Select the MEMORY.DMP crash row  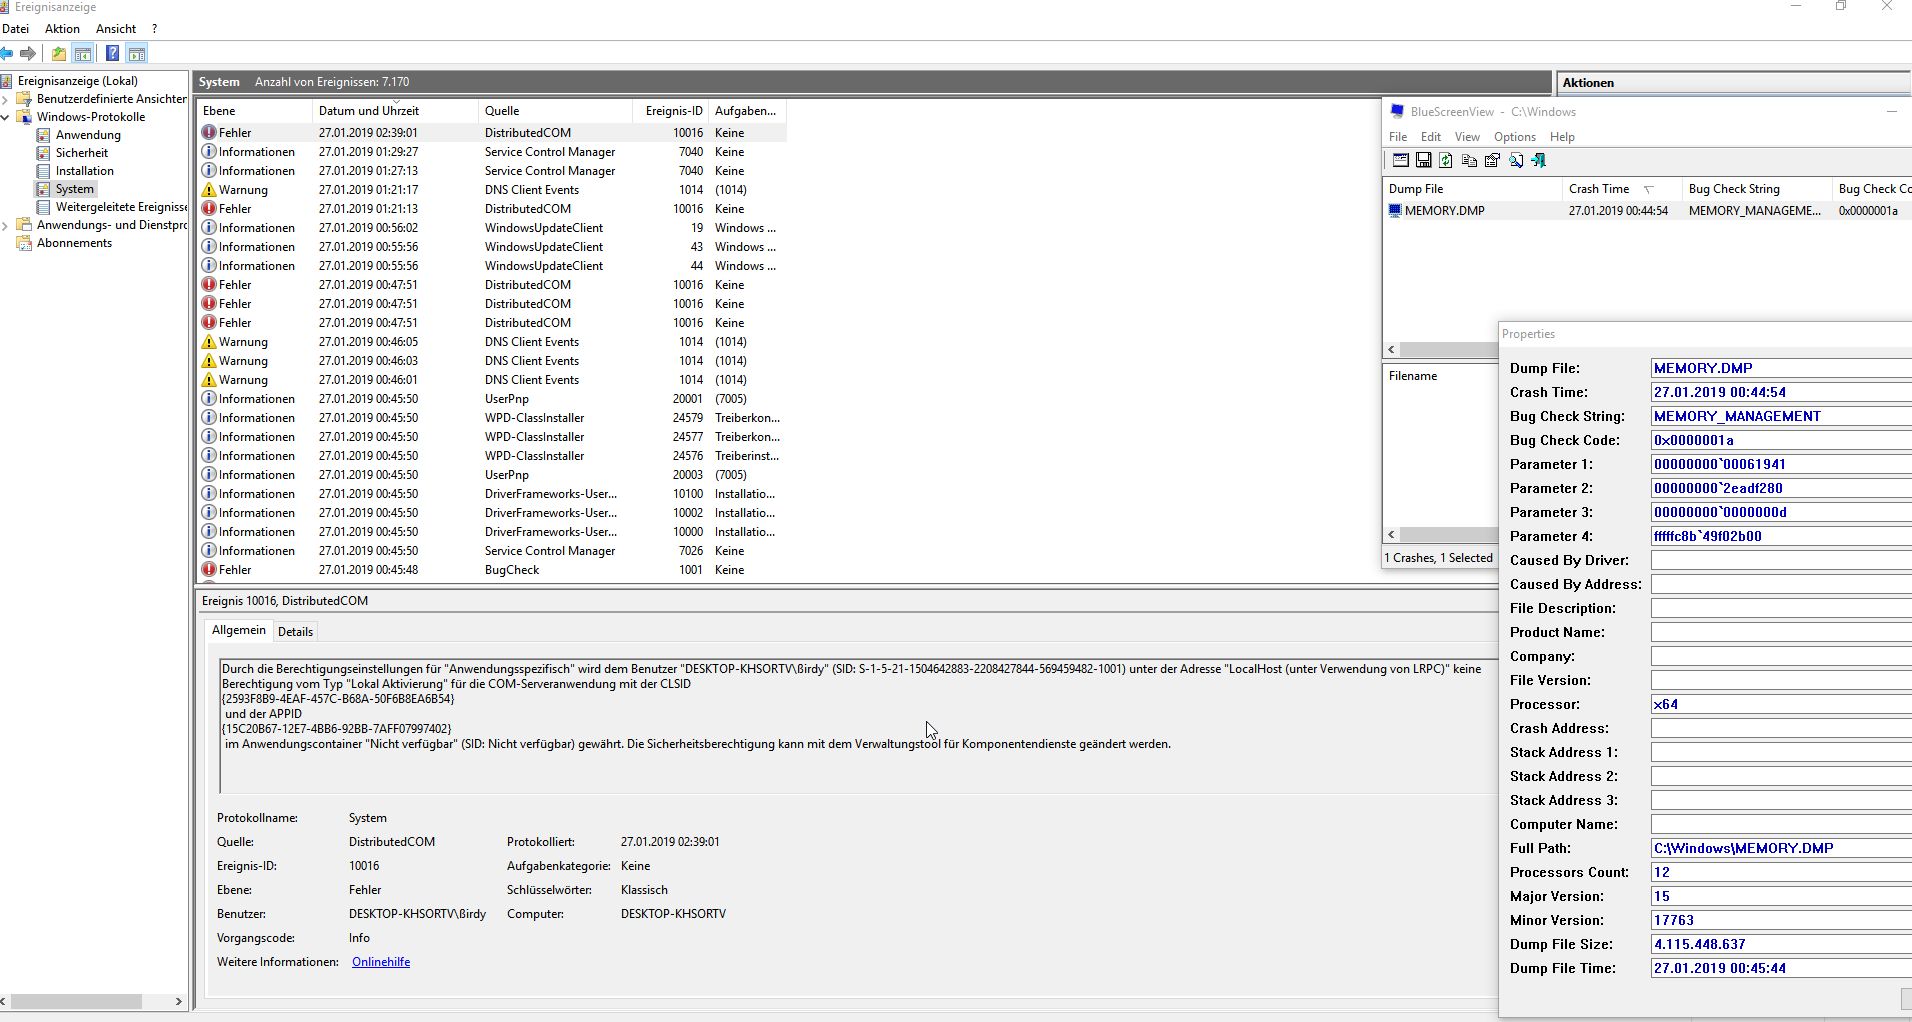coord(1648,211)
